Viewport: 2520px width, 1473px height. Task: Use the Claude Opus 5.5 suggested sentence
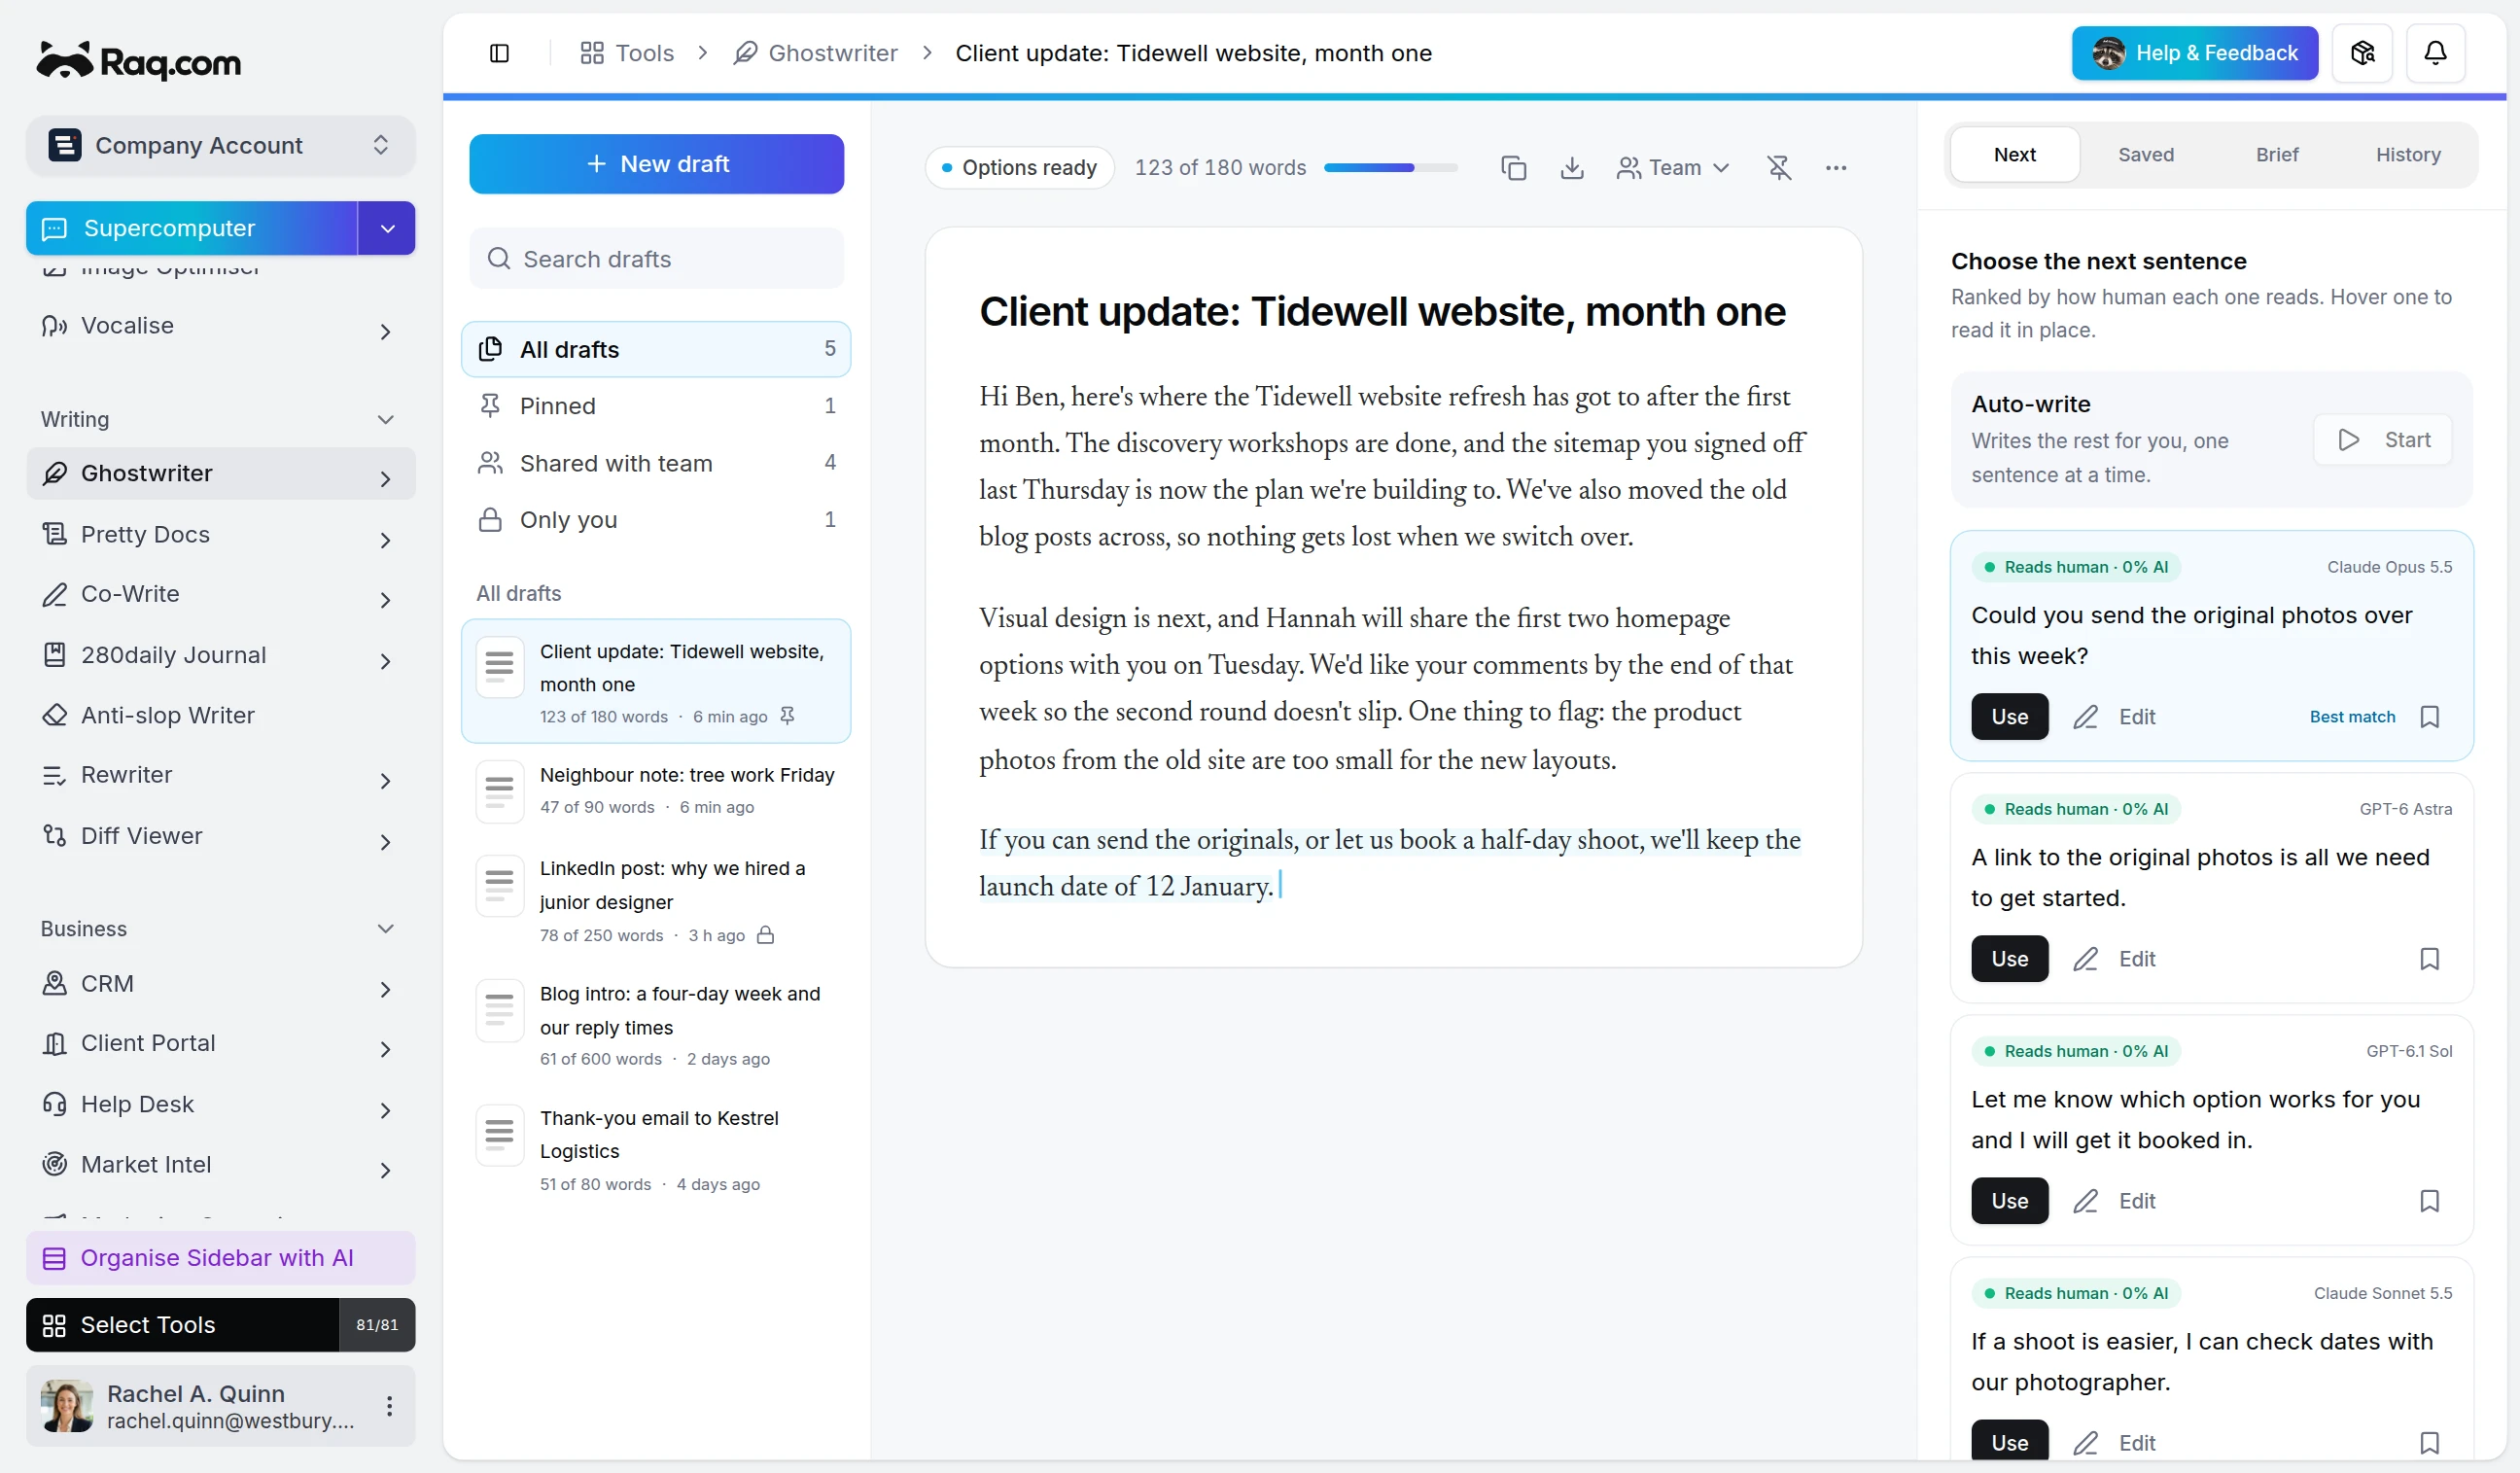2009,717
